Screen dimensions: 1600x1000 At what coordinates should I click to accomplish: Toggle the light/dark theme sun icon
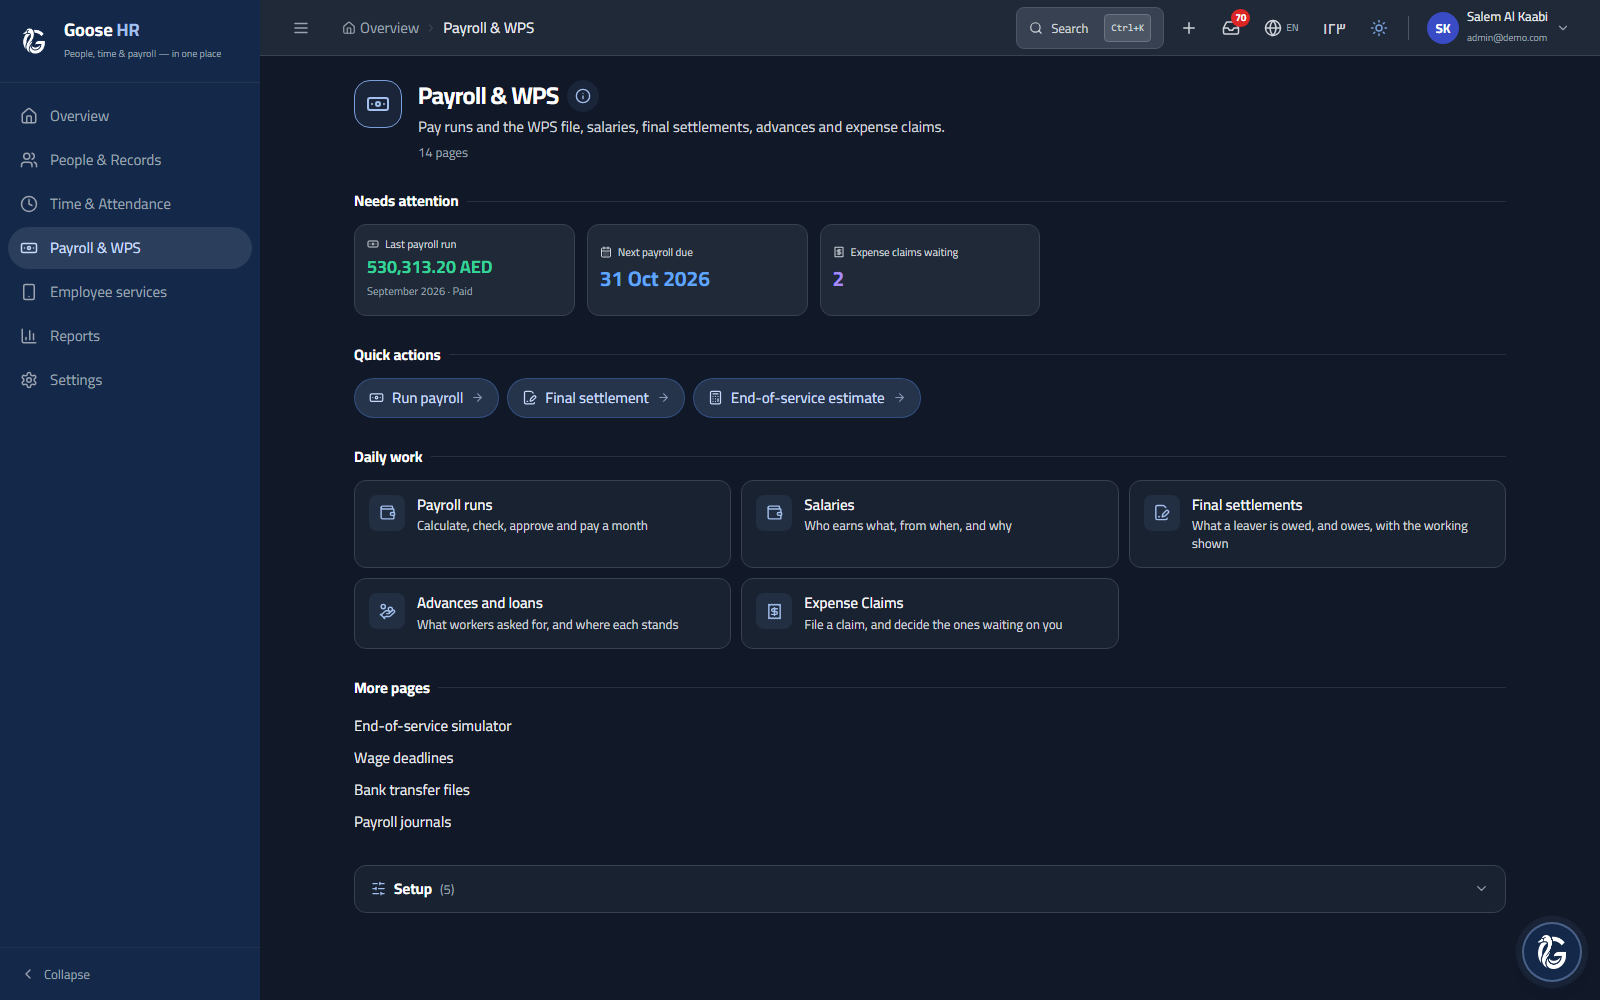(1379, 28)
